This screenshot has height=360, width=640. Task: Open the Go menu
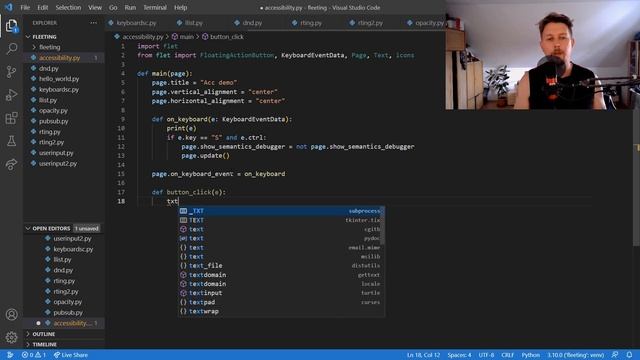coord(113,7)
